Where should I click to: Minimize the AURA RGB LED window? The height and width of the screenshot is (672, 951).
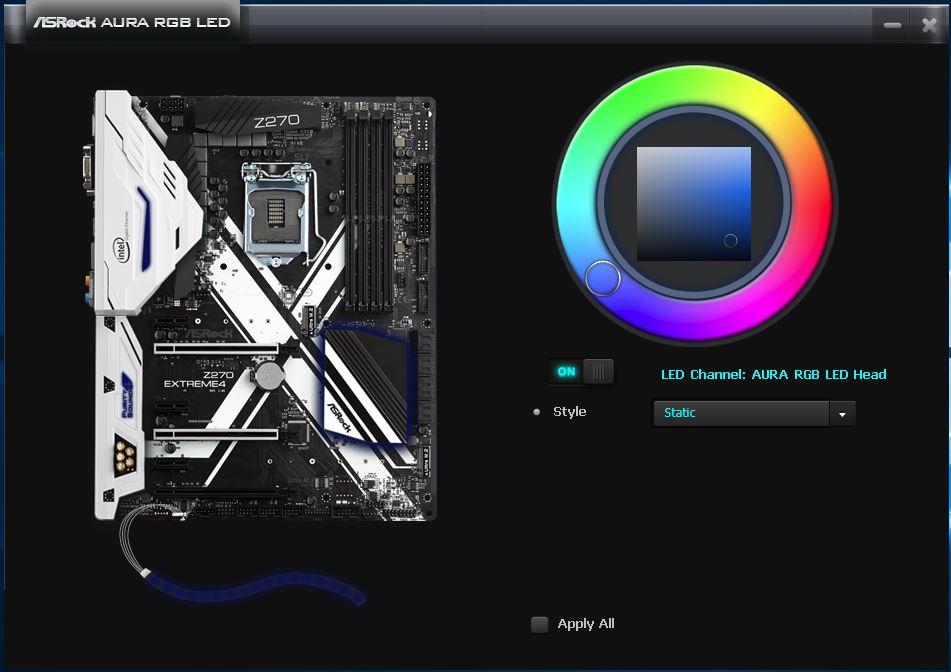coord(892,25)
